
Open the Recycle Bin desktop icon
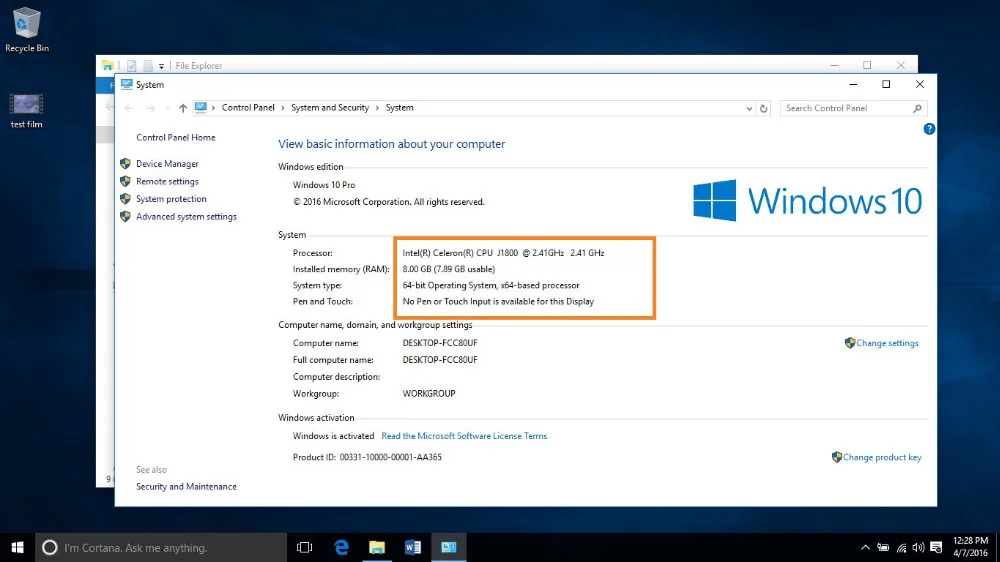26,29
